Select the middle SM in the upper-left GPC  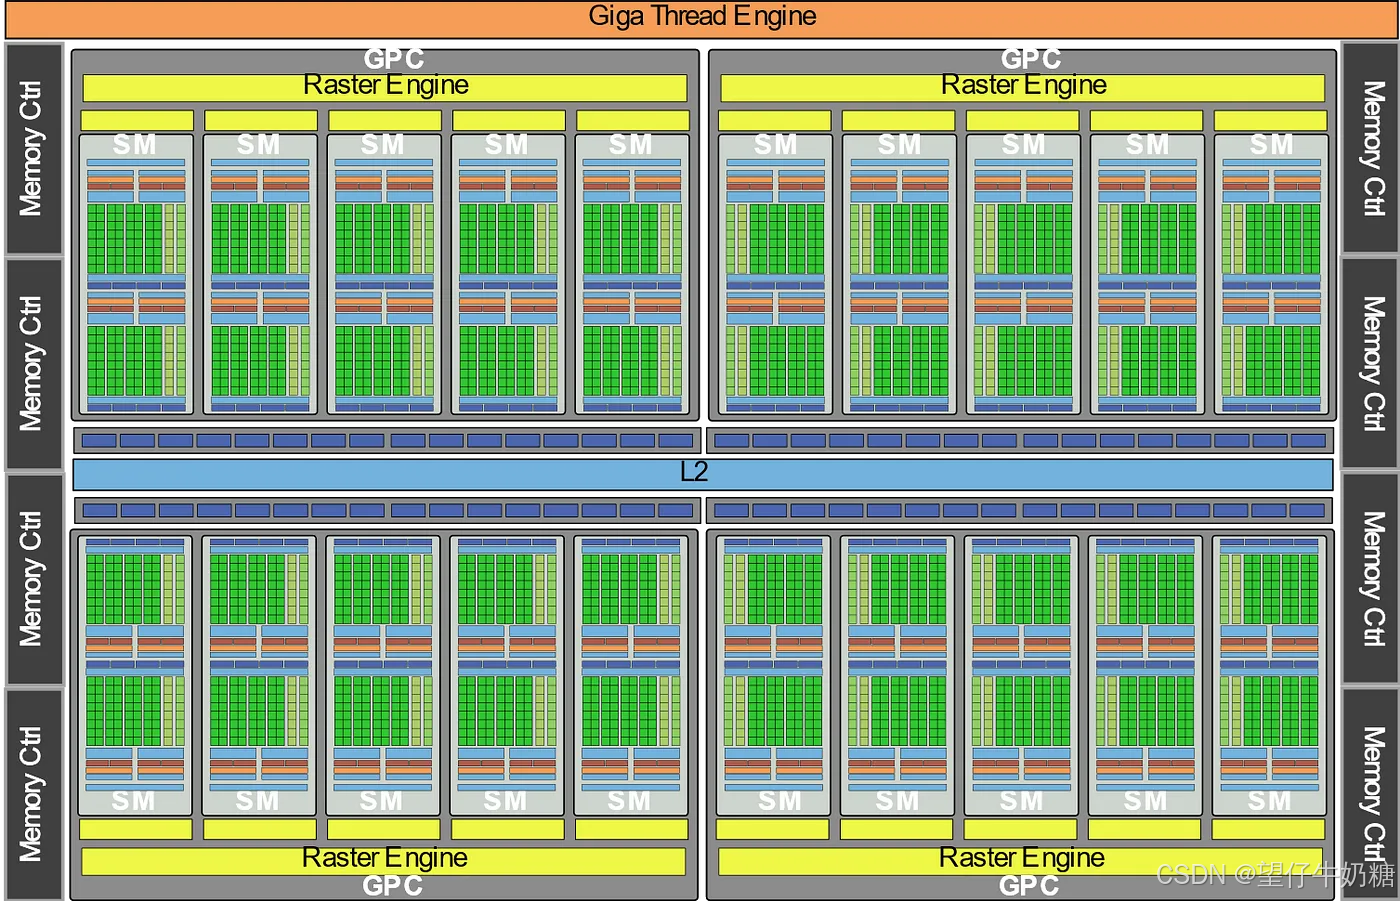[384, 273]
